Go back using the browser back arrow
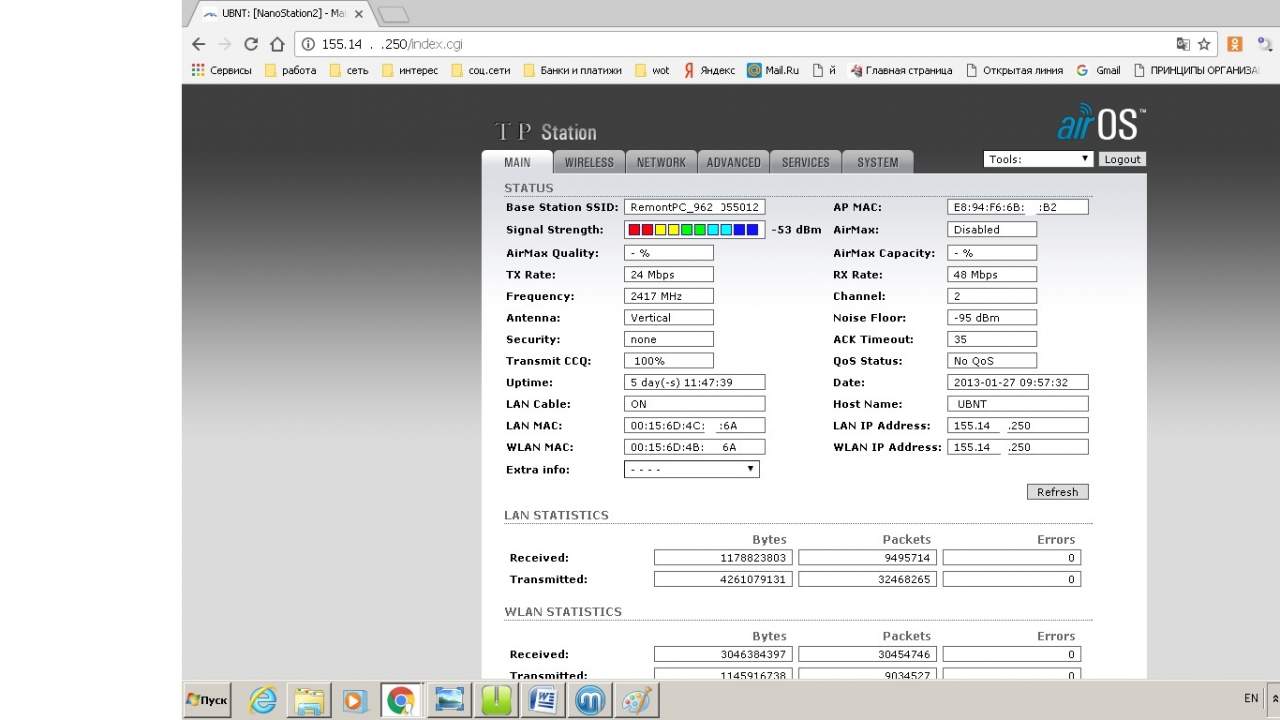The image size is (1280, 720). coord(198,44)
